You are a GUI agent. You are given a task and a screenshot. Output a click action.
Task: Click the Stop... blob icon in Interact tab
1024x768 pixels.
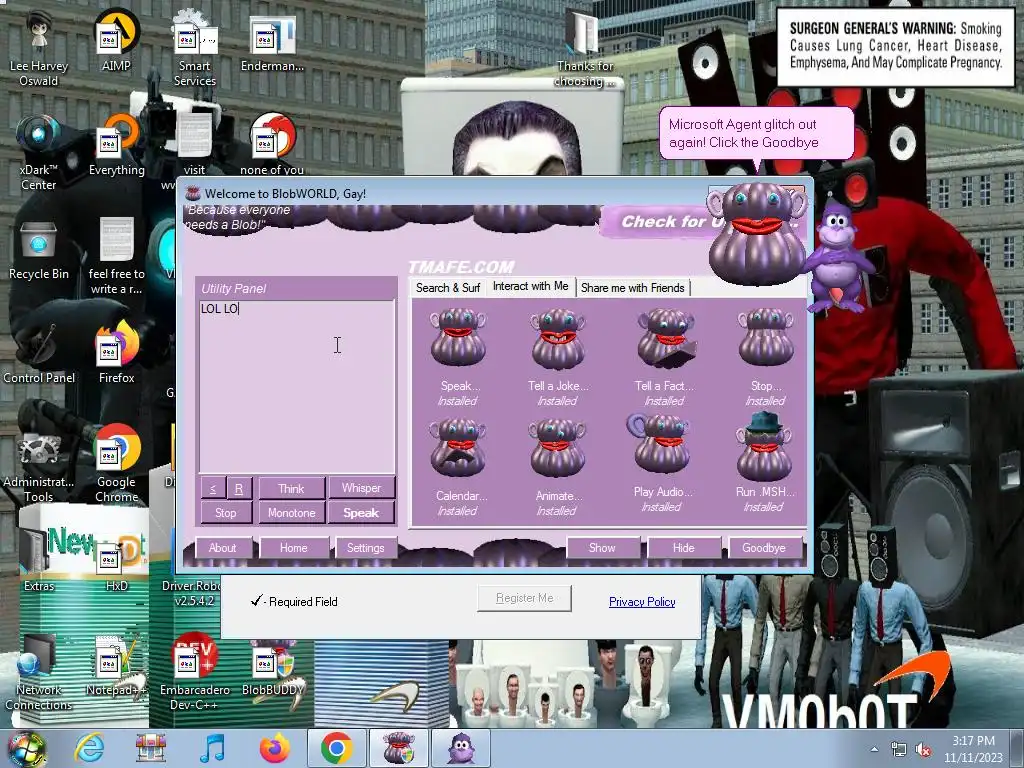pos(765,337)
